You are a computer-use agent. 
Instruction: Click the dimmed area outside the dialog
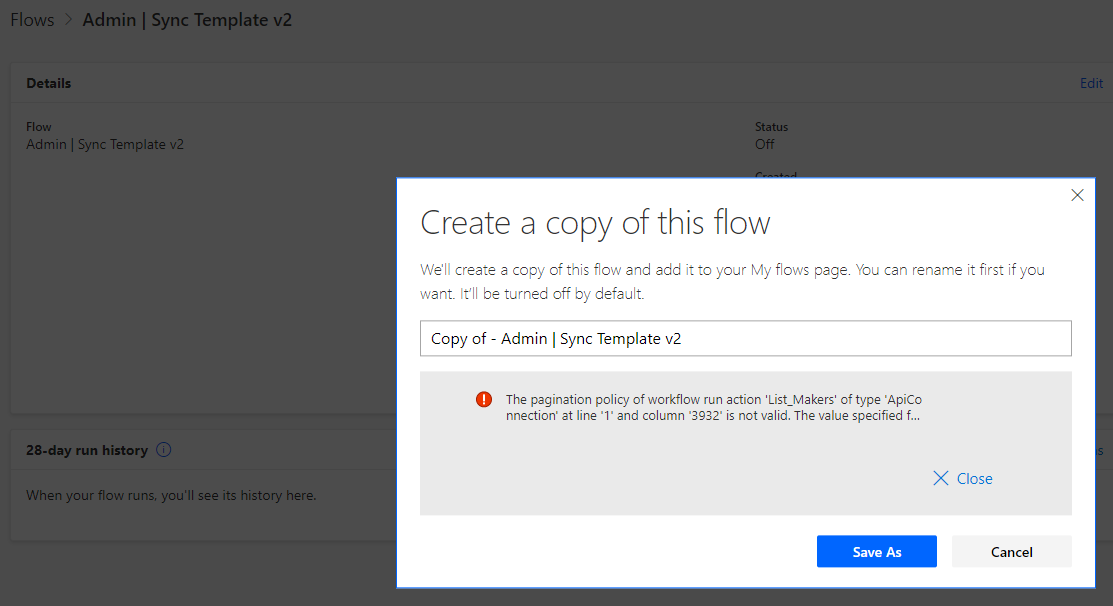coord(200,300)
